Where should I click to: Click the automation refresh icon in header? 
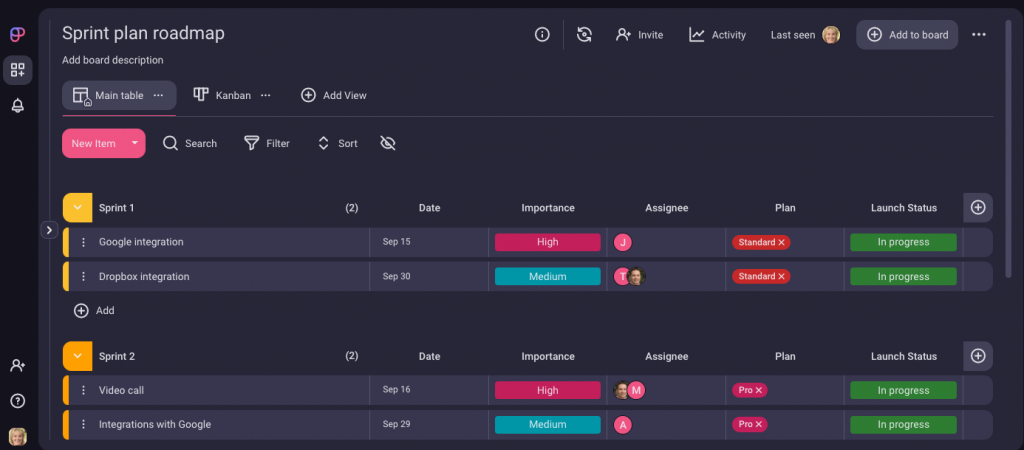pyautogui.click(x=585, y=35)
